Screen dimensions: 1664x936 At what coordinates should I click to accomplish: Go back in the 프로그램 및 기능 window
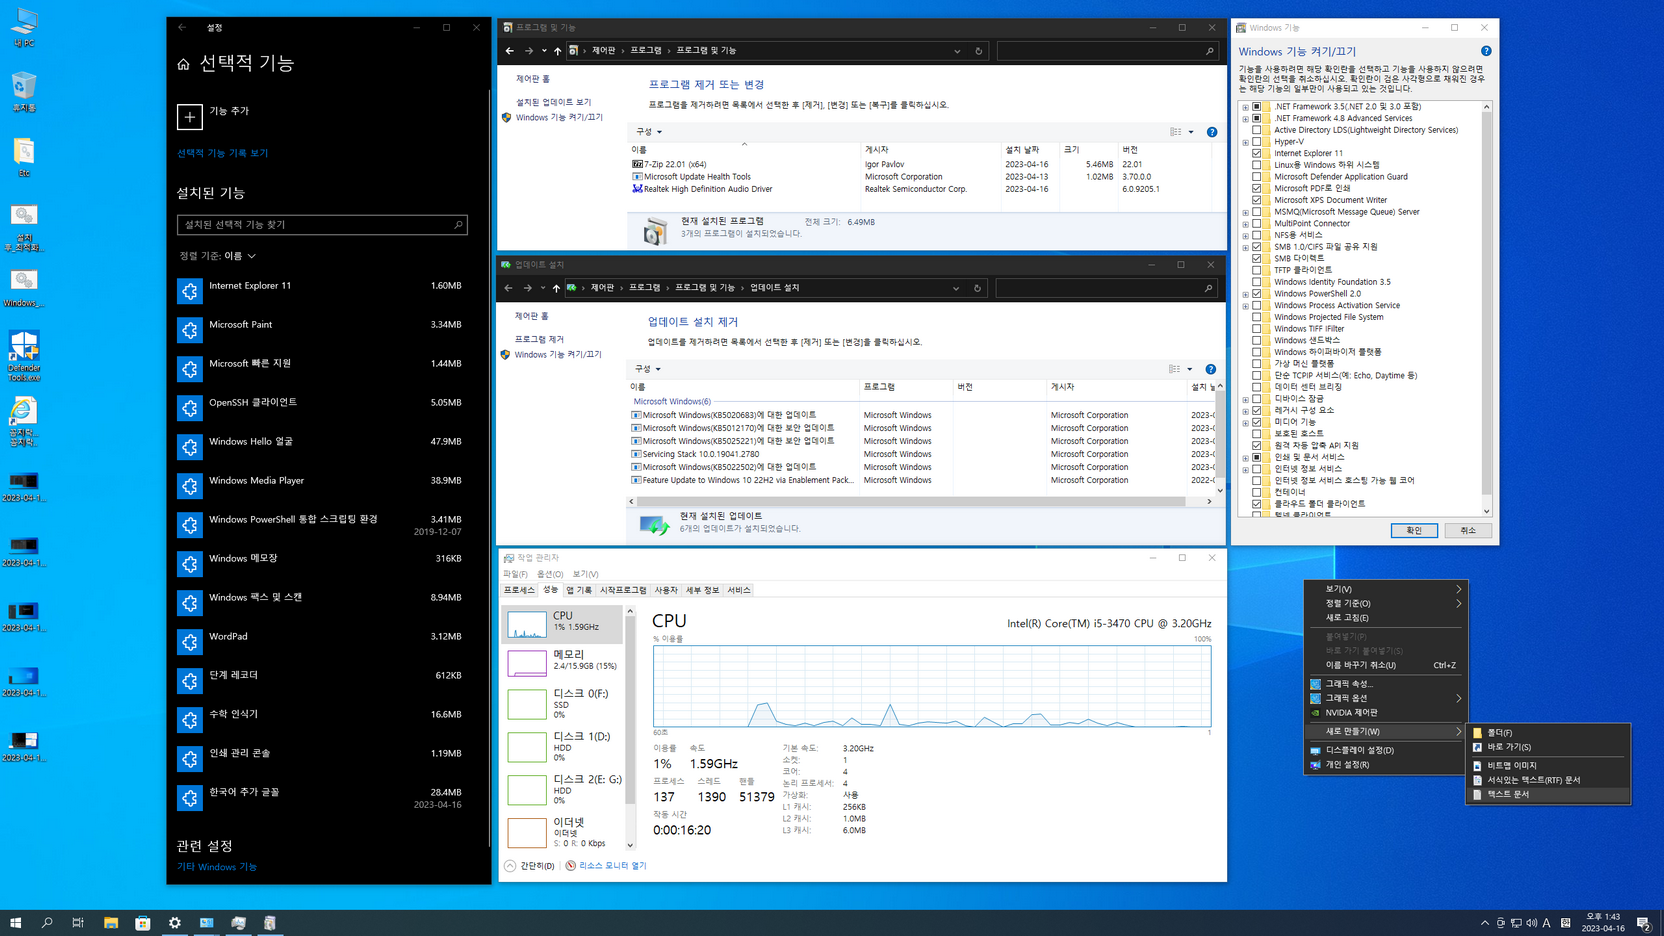[510, 51]
